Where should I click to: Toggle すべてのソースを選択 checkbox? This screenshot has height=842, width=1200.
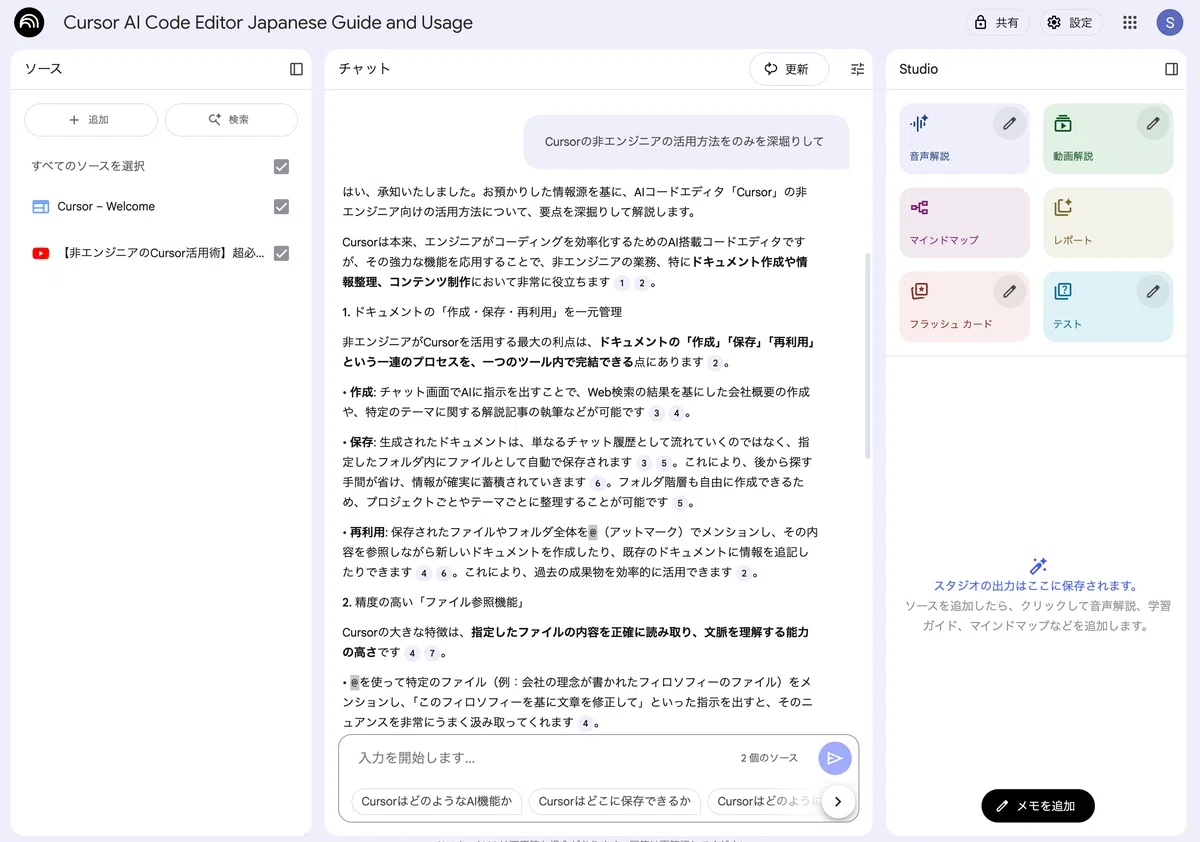pos(281,166)
